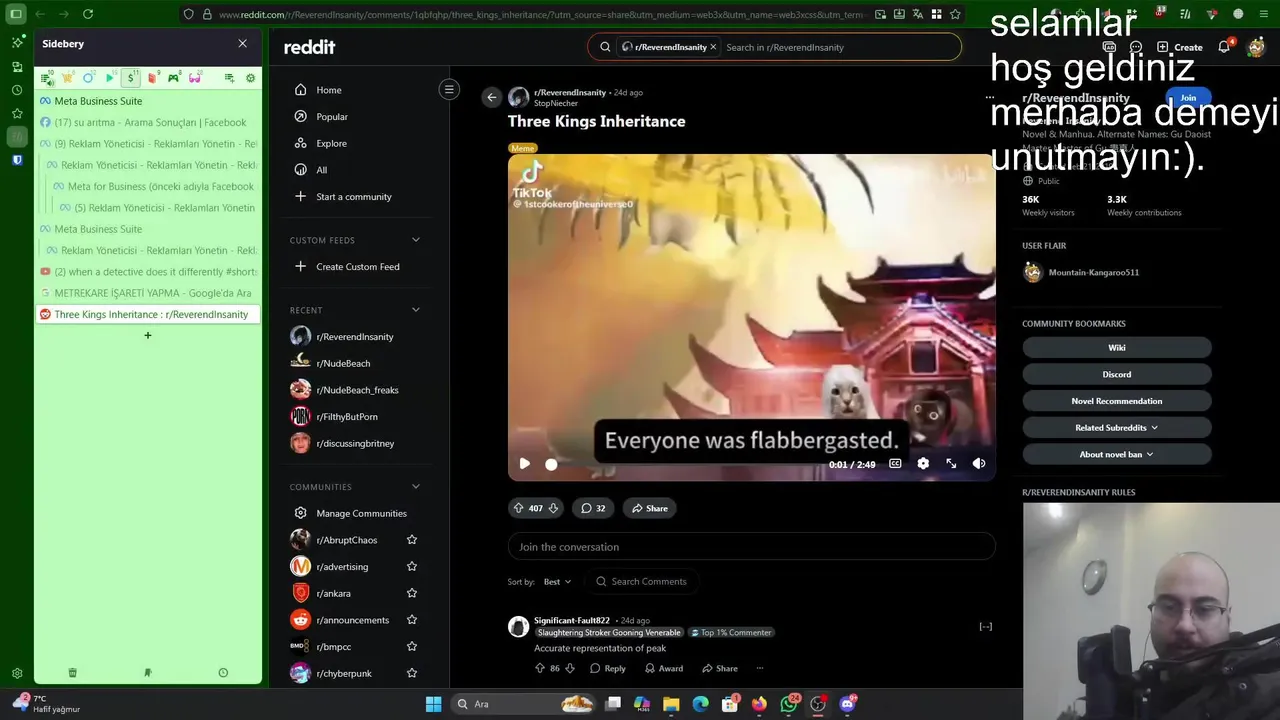
Task: Downvote Significant-Fault822's comment
Action: pyautogui.click(x=570, y=668)
